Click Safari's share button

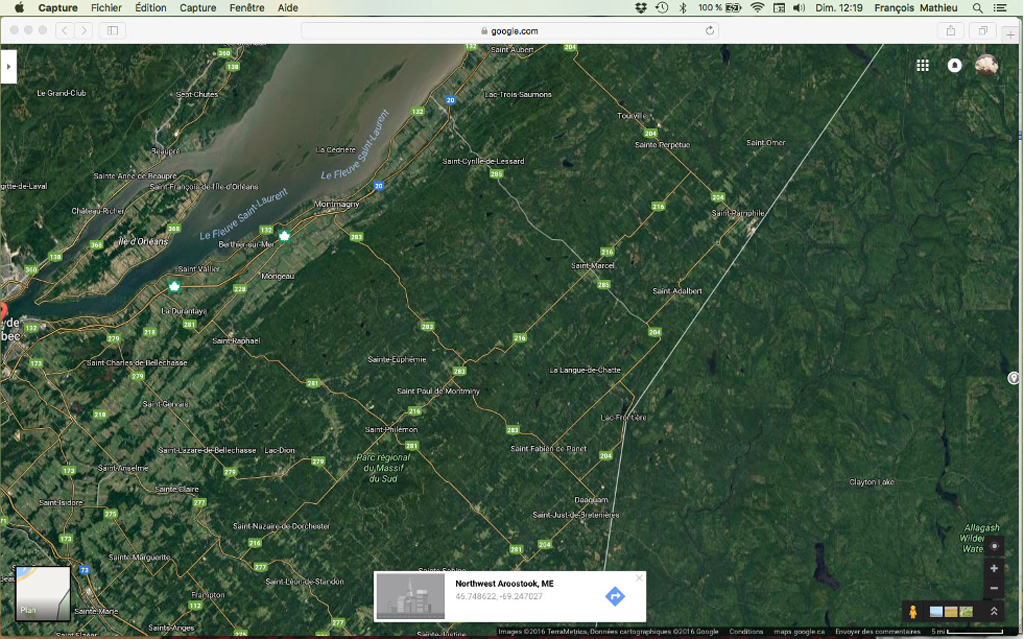click(x=951, y=31)
